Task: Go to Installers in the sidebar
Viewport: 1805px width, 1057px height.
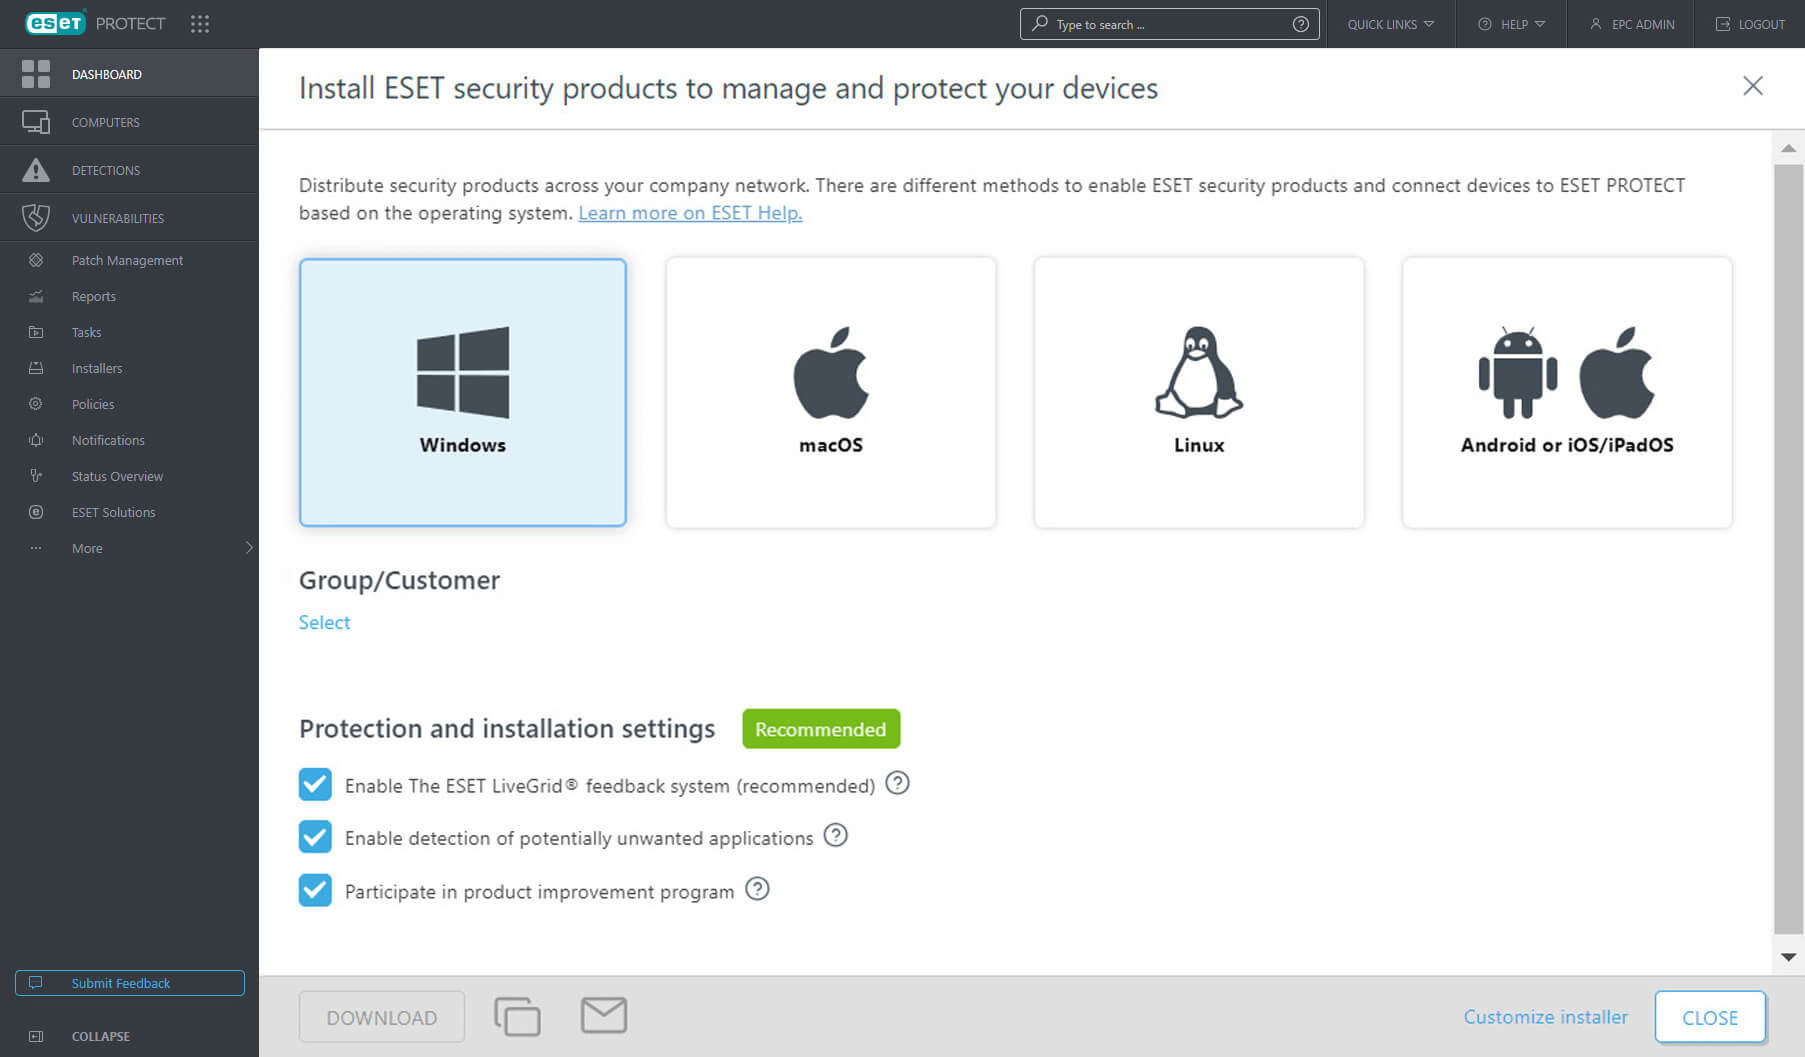Action: click(x=97, y=368)
